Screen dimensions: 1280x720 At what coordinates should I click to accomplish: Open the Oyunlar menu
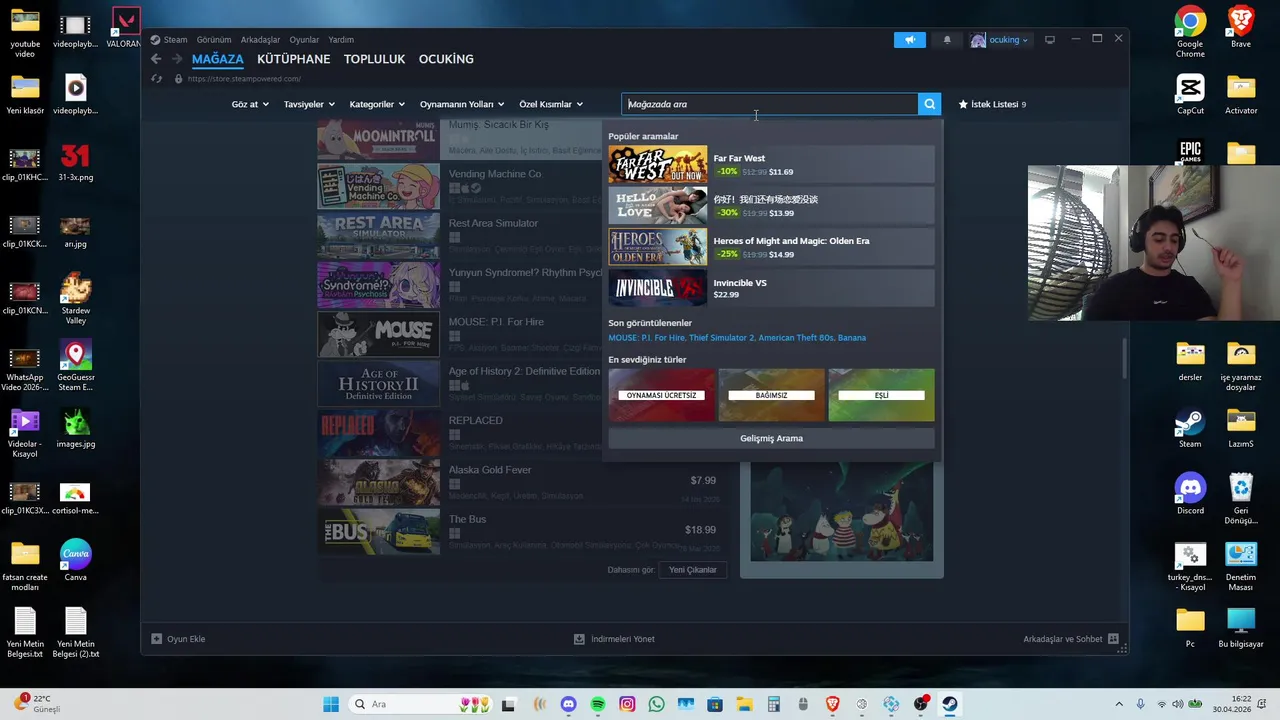pos(304,40)
